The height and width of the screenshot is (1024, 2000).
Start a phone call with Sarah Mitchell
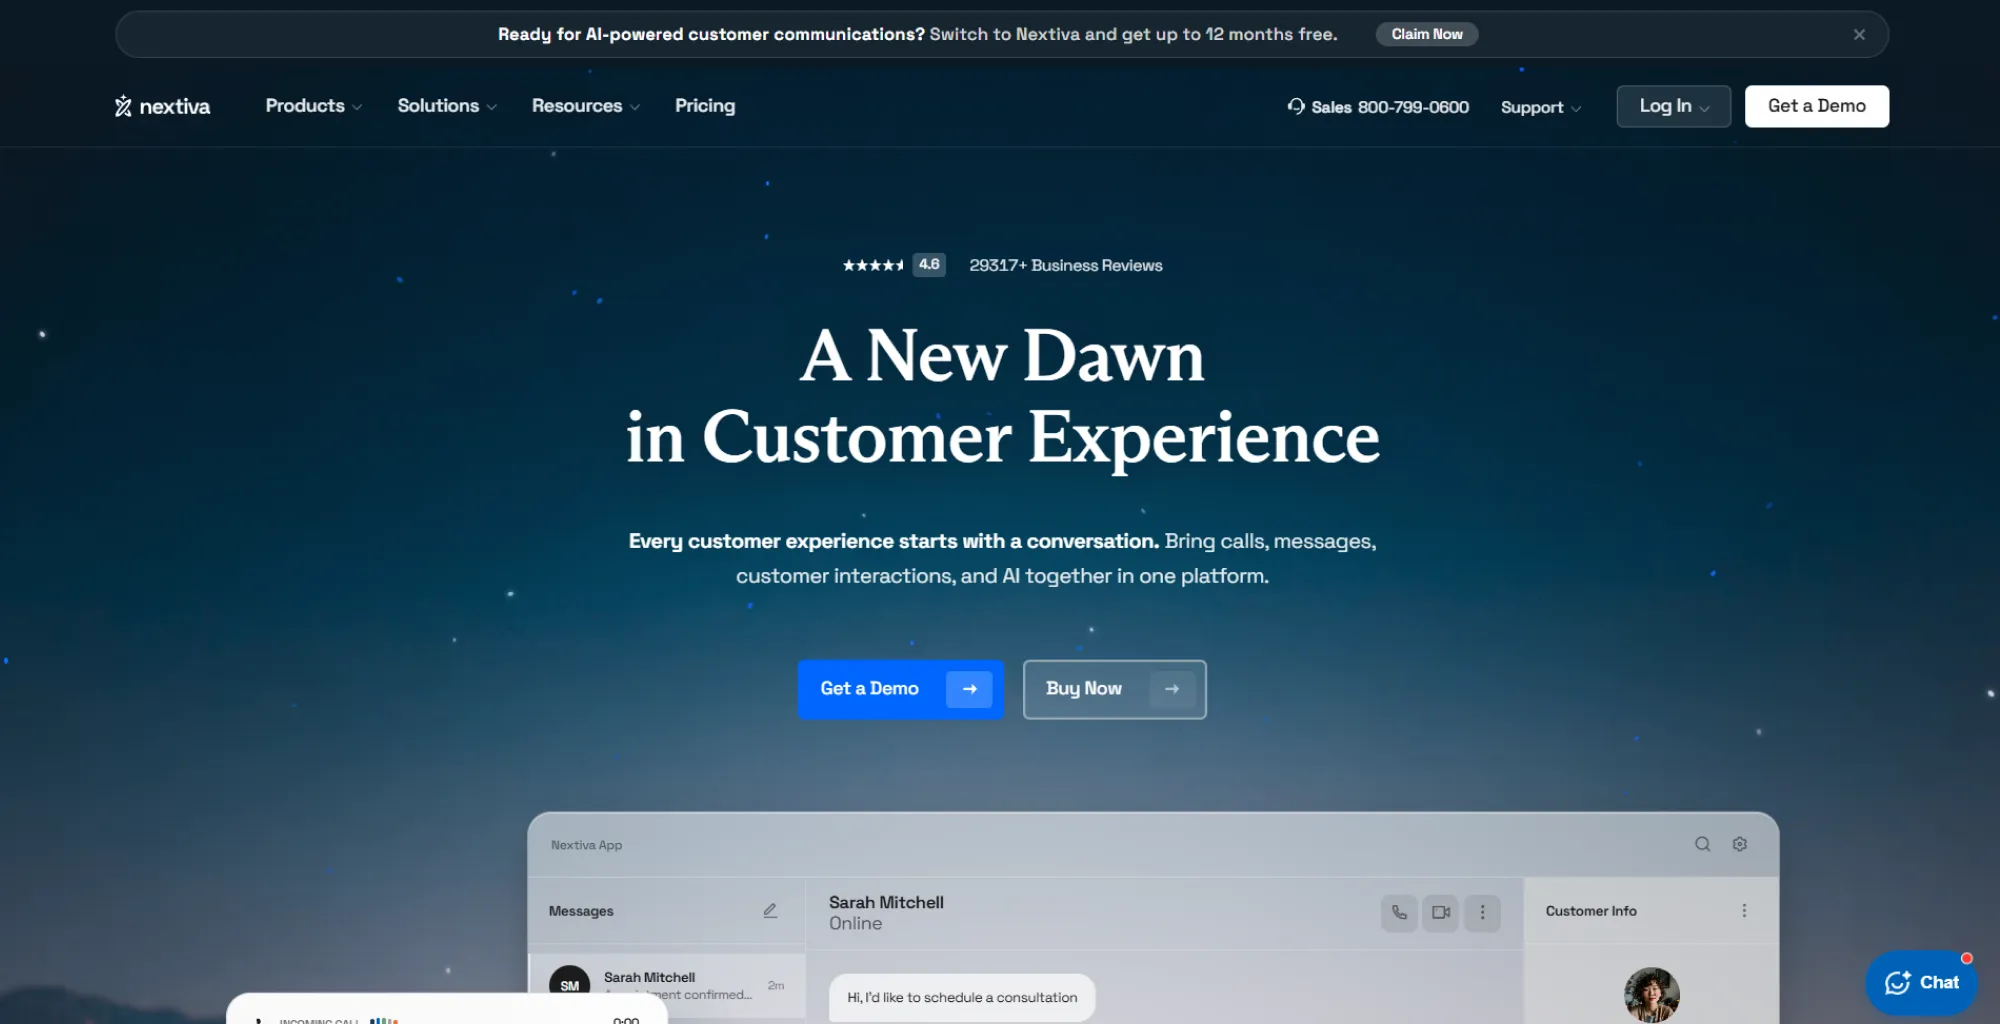(1399, 912)
